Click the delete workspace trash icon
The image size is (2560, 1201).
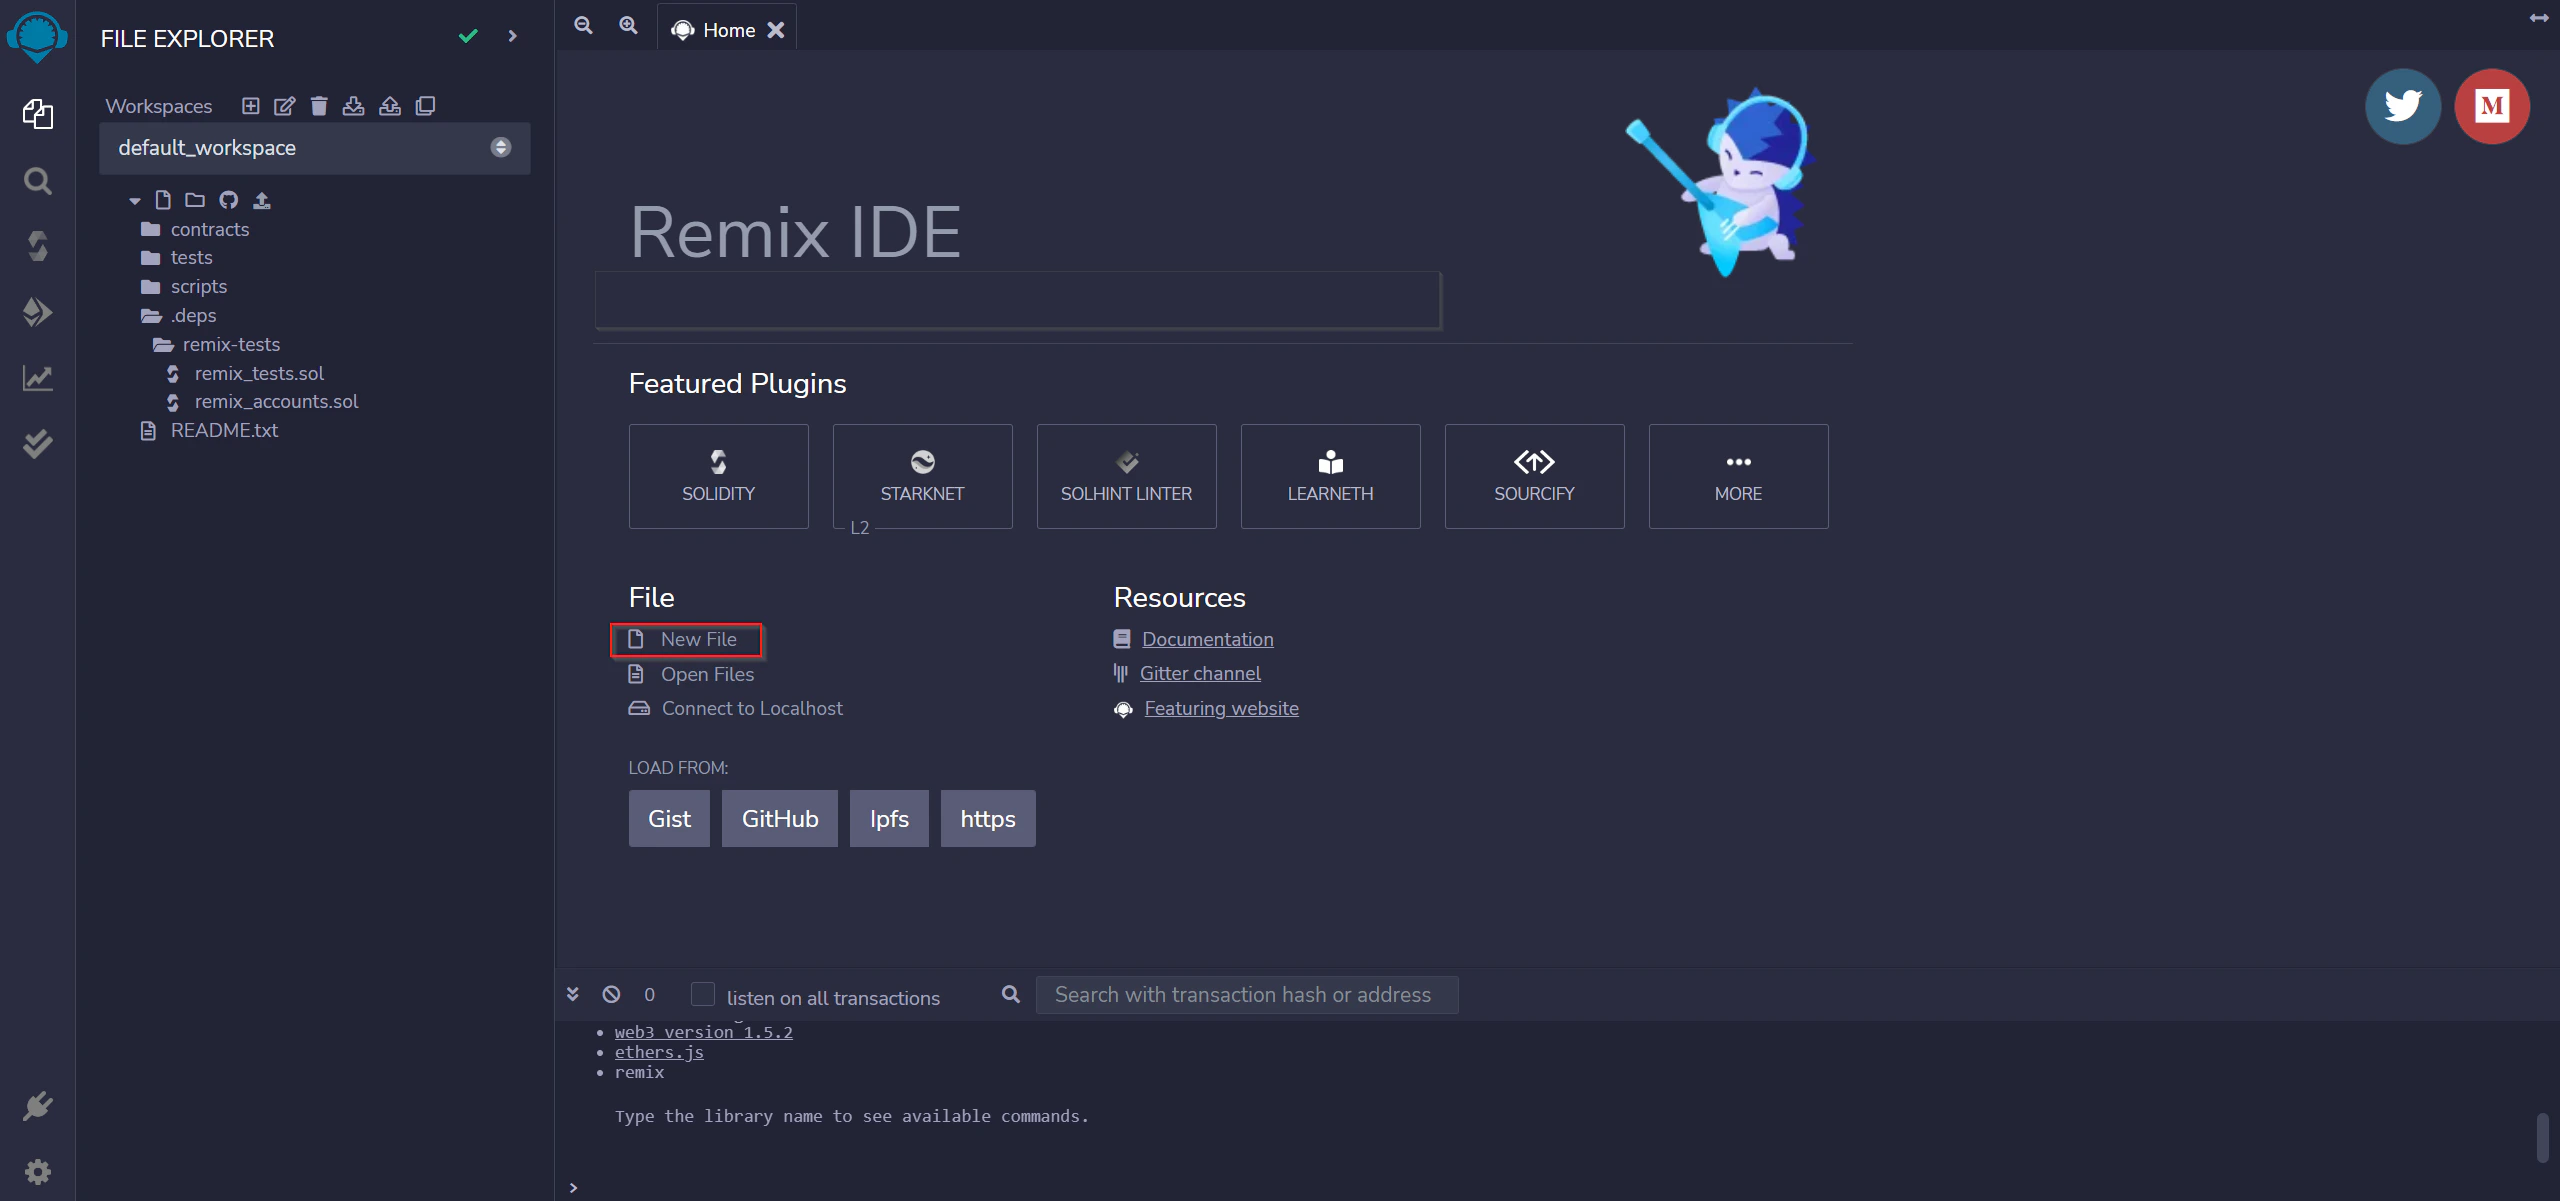click(319, 106)
